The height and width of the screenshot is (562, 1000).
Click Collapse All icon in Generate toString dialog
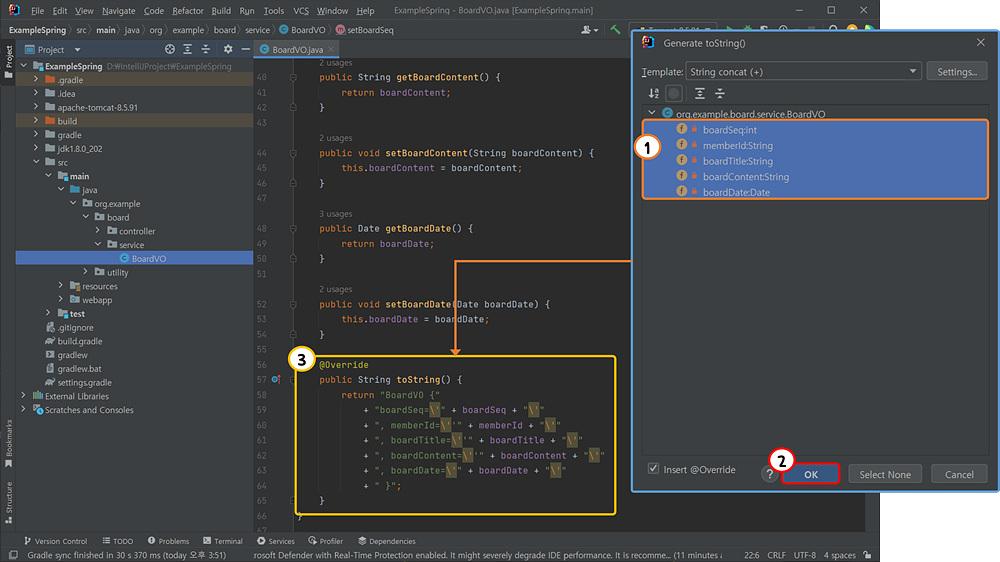(x=720, y=93)
